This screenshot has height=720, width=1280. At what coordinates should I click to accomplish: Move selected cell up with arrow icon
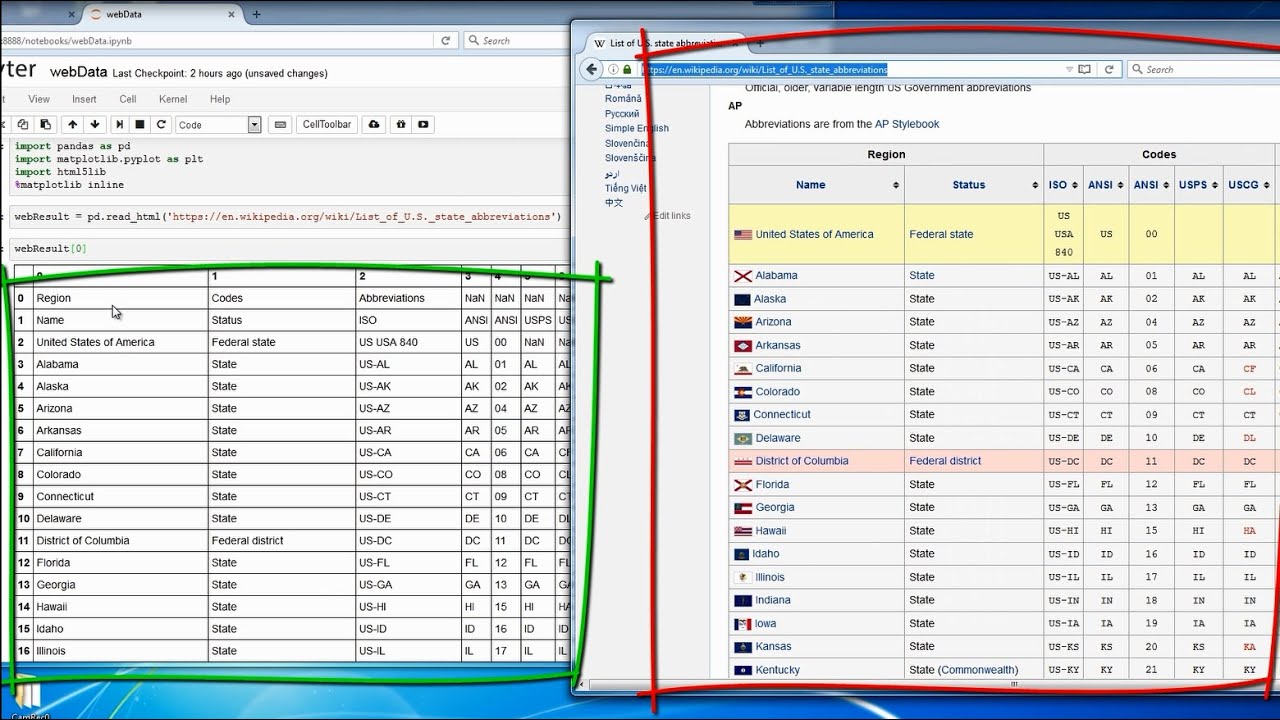tap(73, 125)
